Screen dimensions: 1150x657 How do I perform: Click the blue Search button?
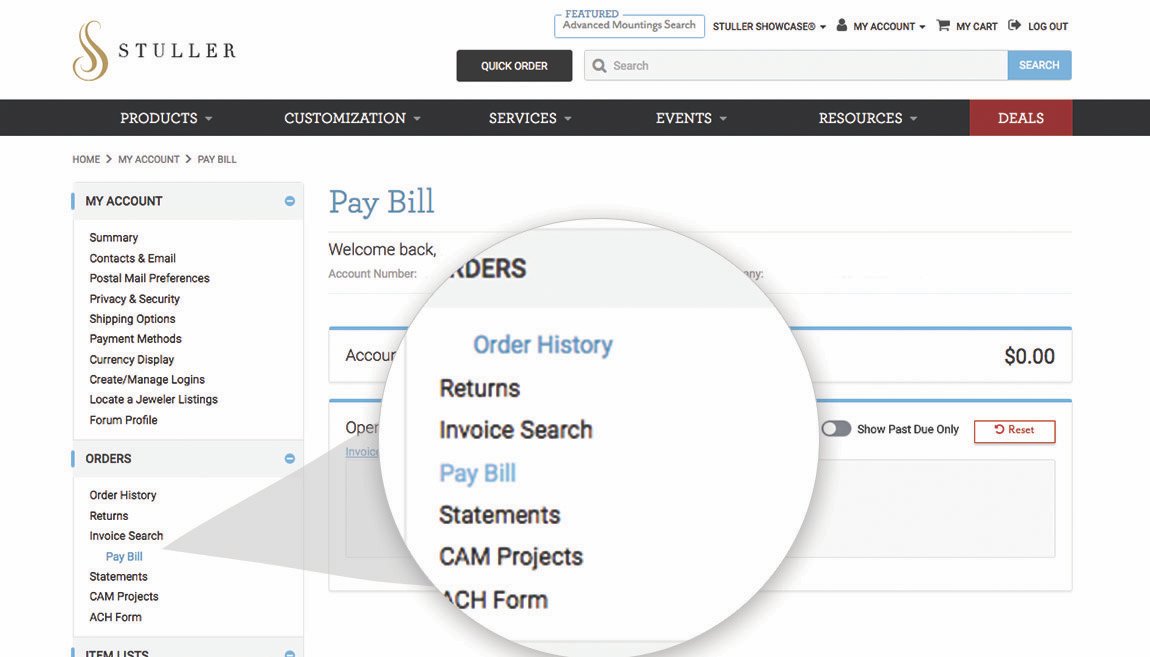point(1039,65)
